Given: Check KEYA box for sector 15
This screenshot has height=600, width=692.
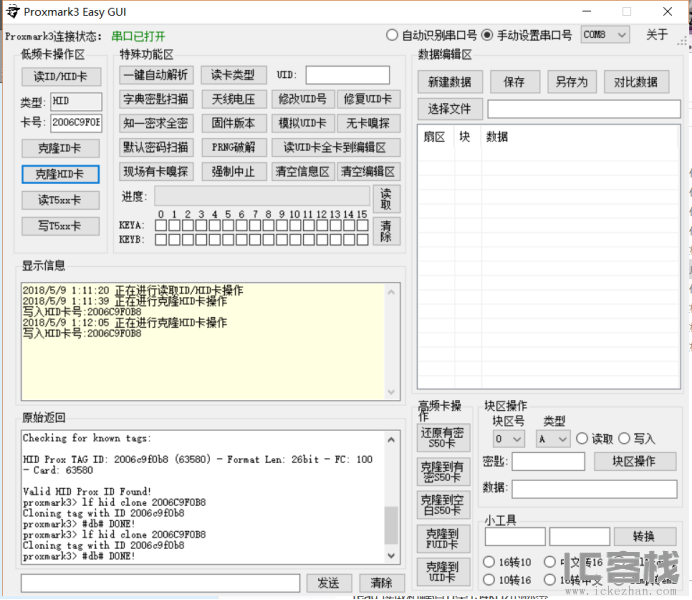Looking at the screenshot, I should [362, 225].
